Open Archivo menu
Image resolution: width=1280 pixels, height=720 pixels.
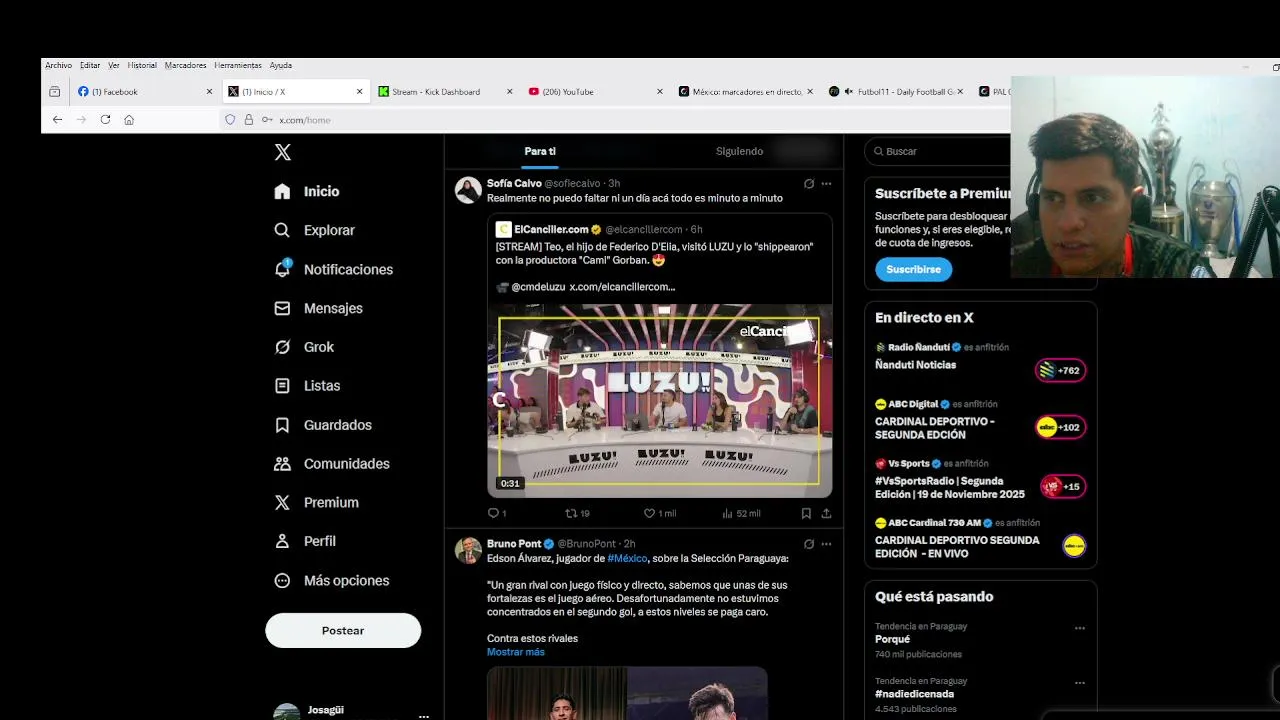[58, 65]
